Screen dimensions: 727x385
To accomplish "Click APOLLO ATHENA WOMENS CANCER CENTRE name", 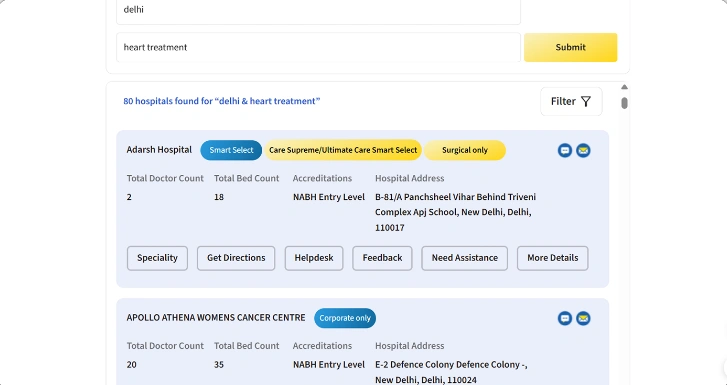I will tap(216, 318).
